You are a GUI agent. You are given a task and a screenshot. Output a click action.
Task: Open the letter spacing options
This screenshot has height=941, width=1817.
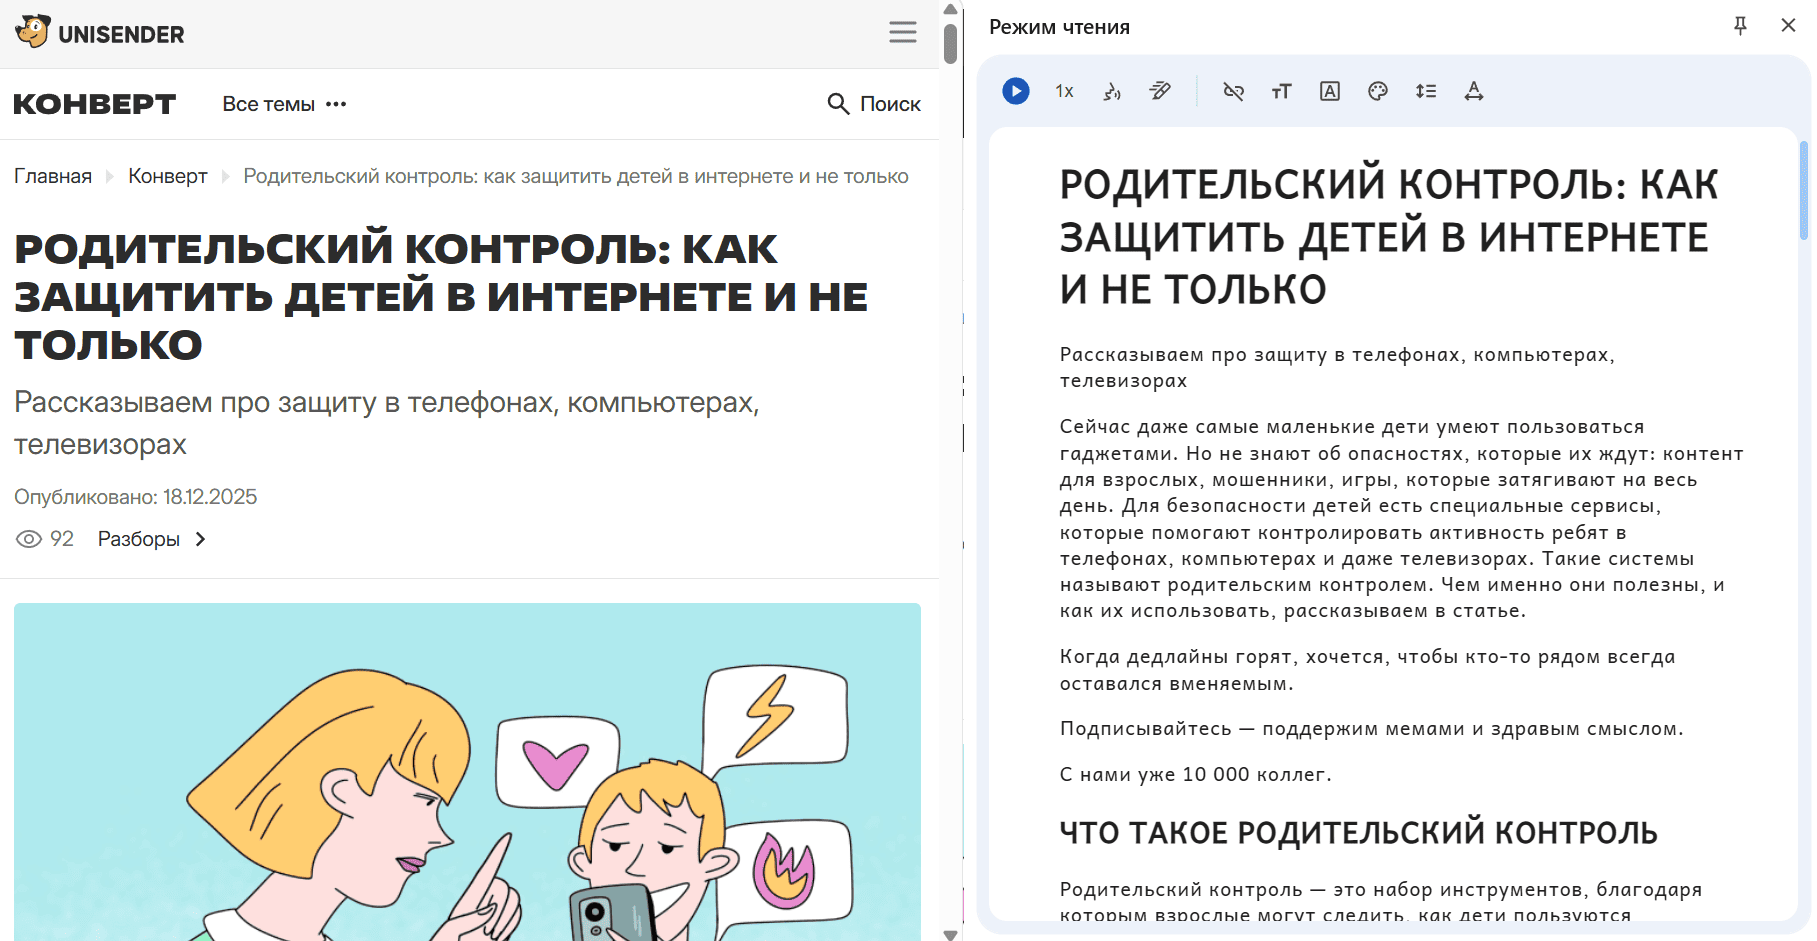tap(1473, 91)
